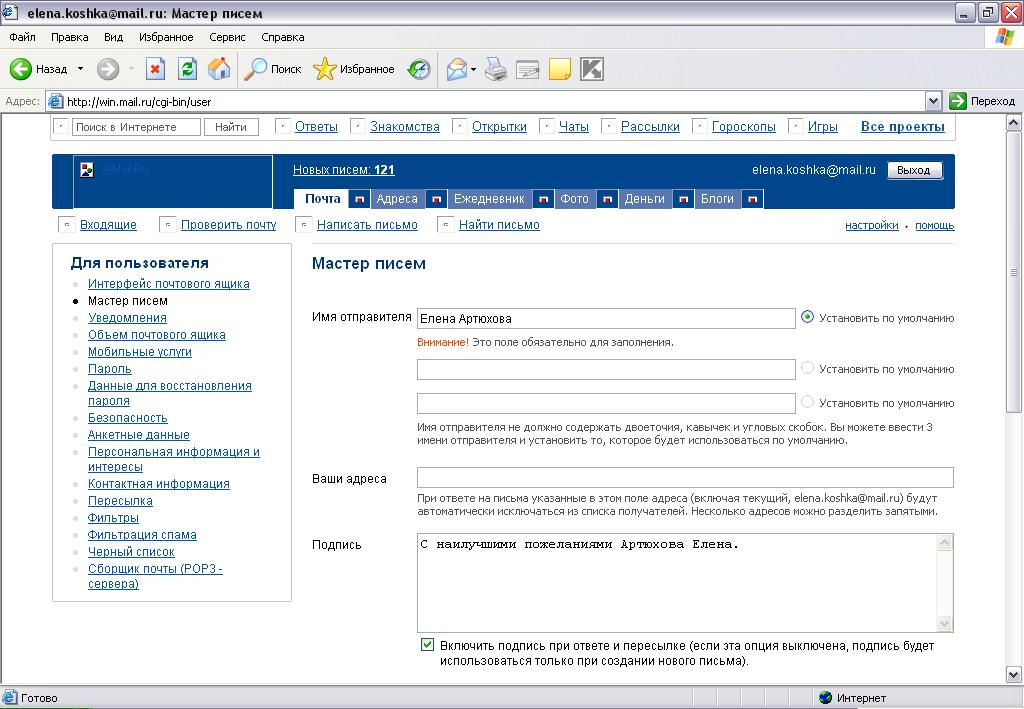1024x709 pixels.
Task: Open the Гороскопы link
Action: point(743,127)
